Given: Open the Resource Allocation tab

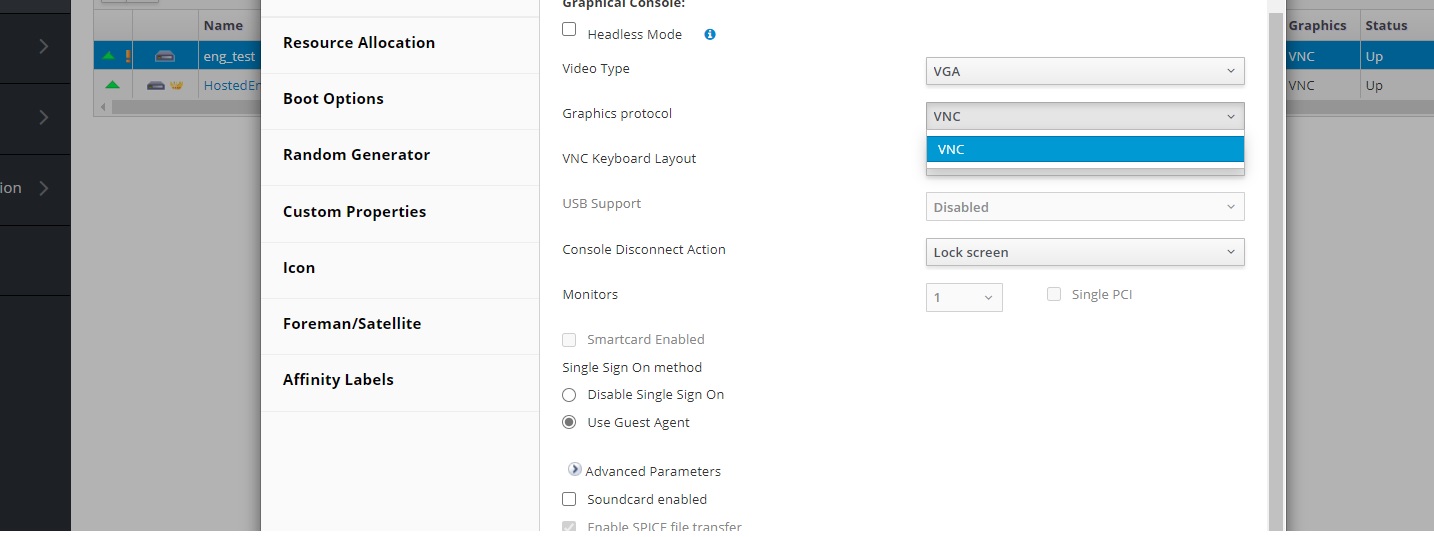Looking at the screenshot, I should (358, 43).
